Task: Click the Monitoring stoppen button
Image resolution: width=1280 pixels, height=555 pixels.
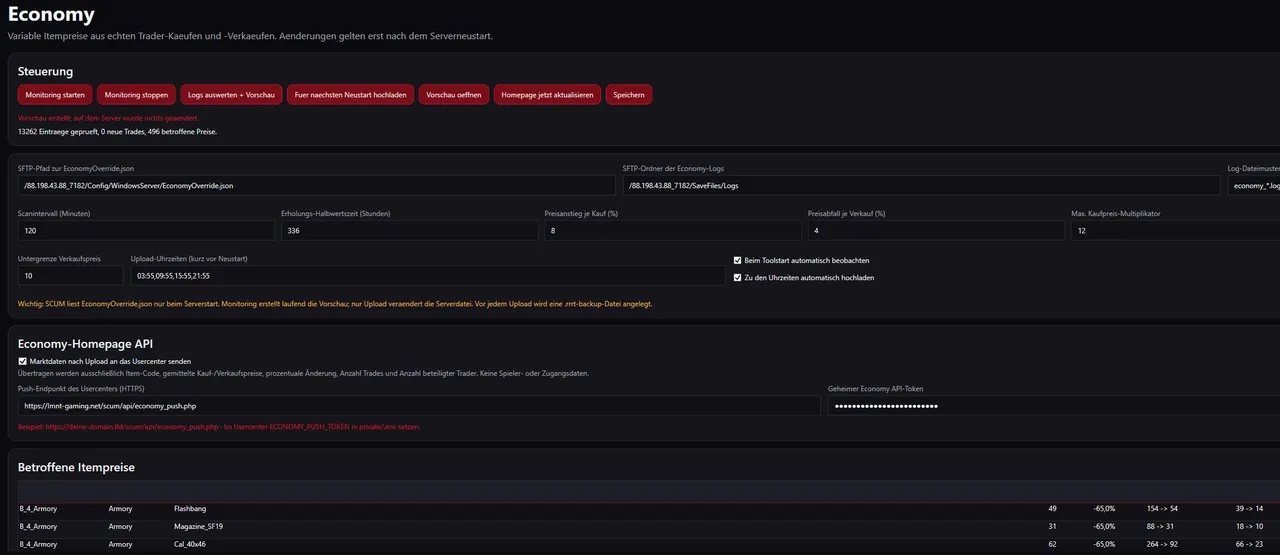Action: [138, 94]
